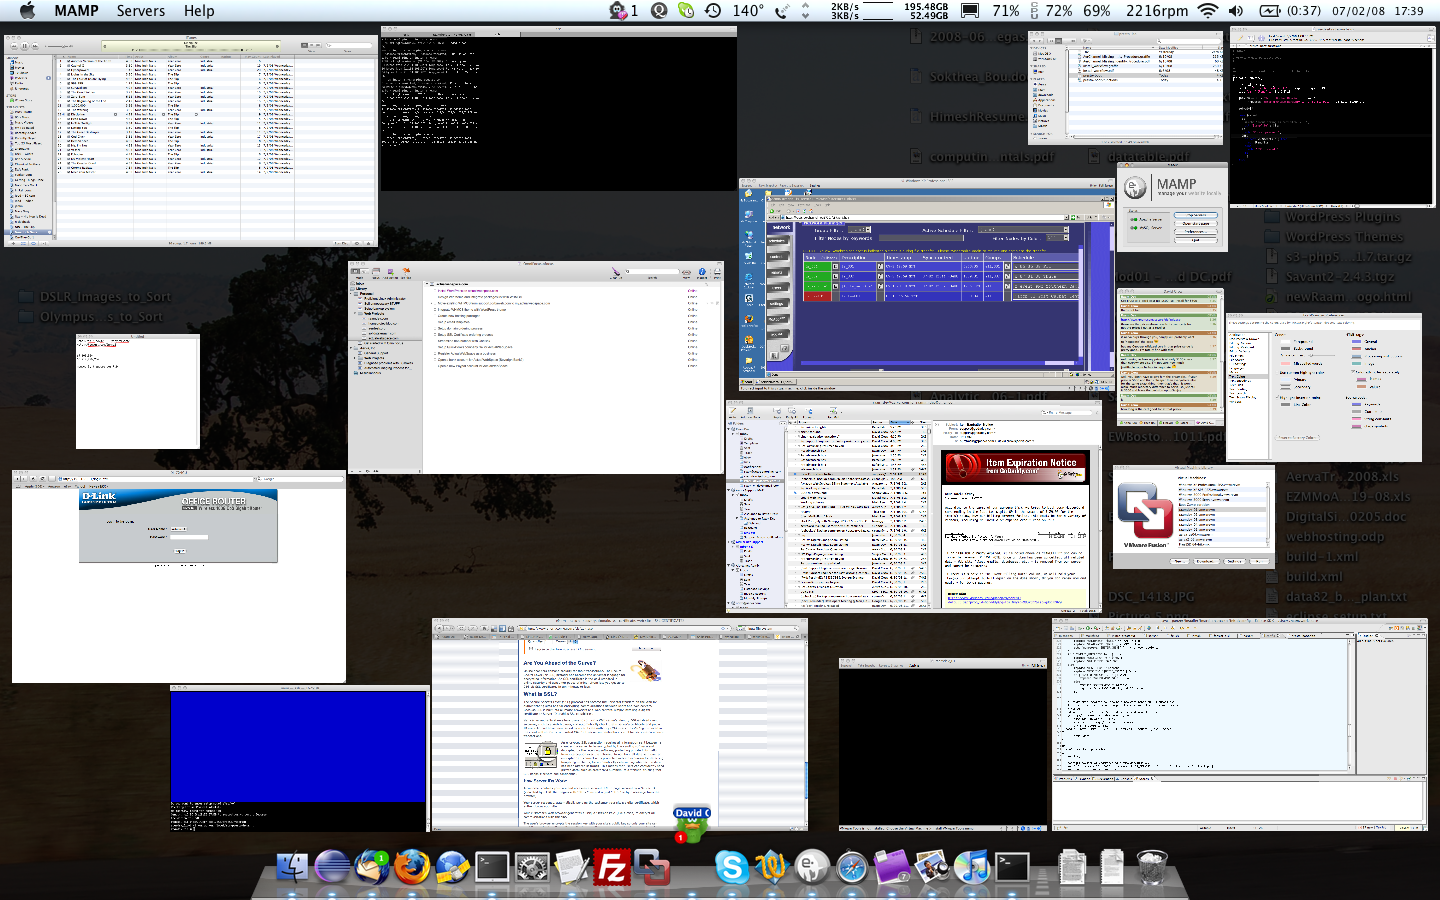Open the Help menu
Image resolution: width=1440 pixels, height=900 pixels.
point(199,10)
